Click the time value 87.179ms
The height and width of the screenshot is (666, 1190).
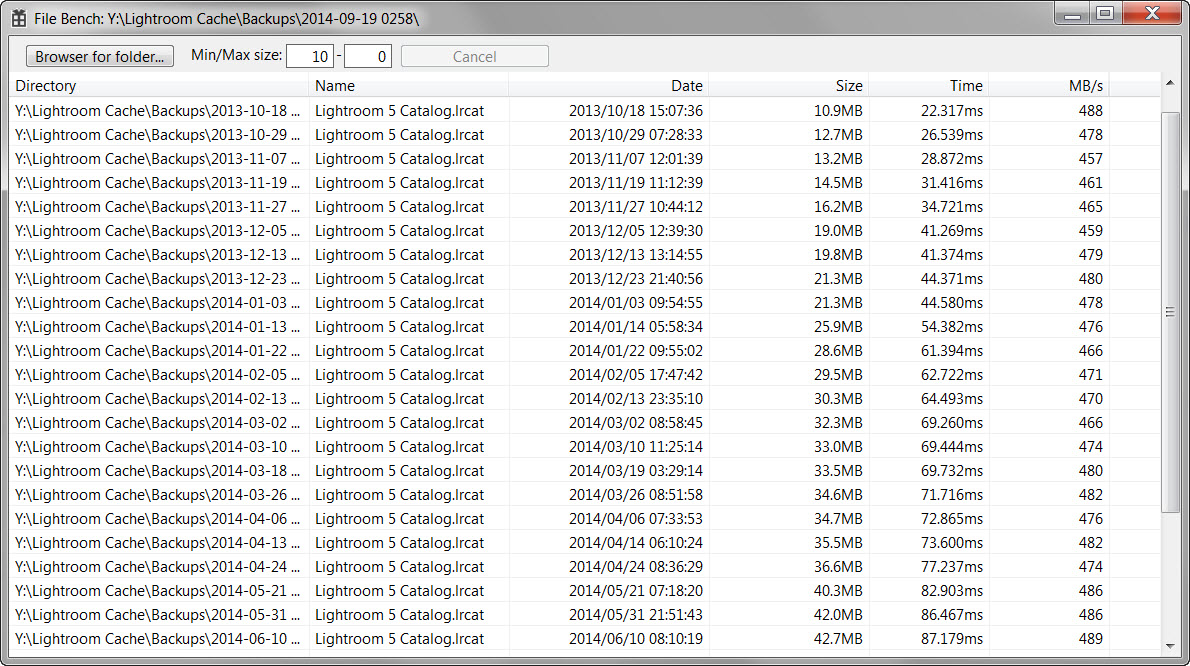[x=952, y=639]
